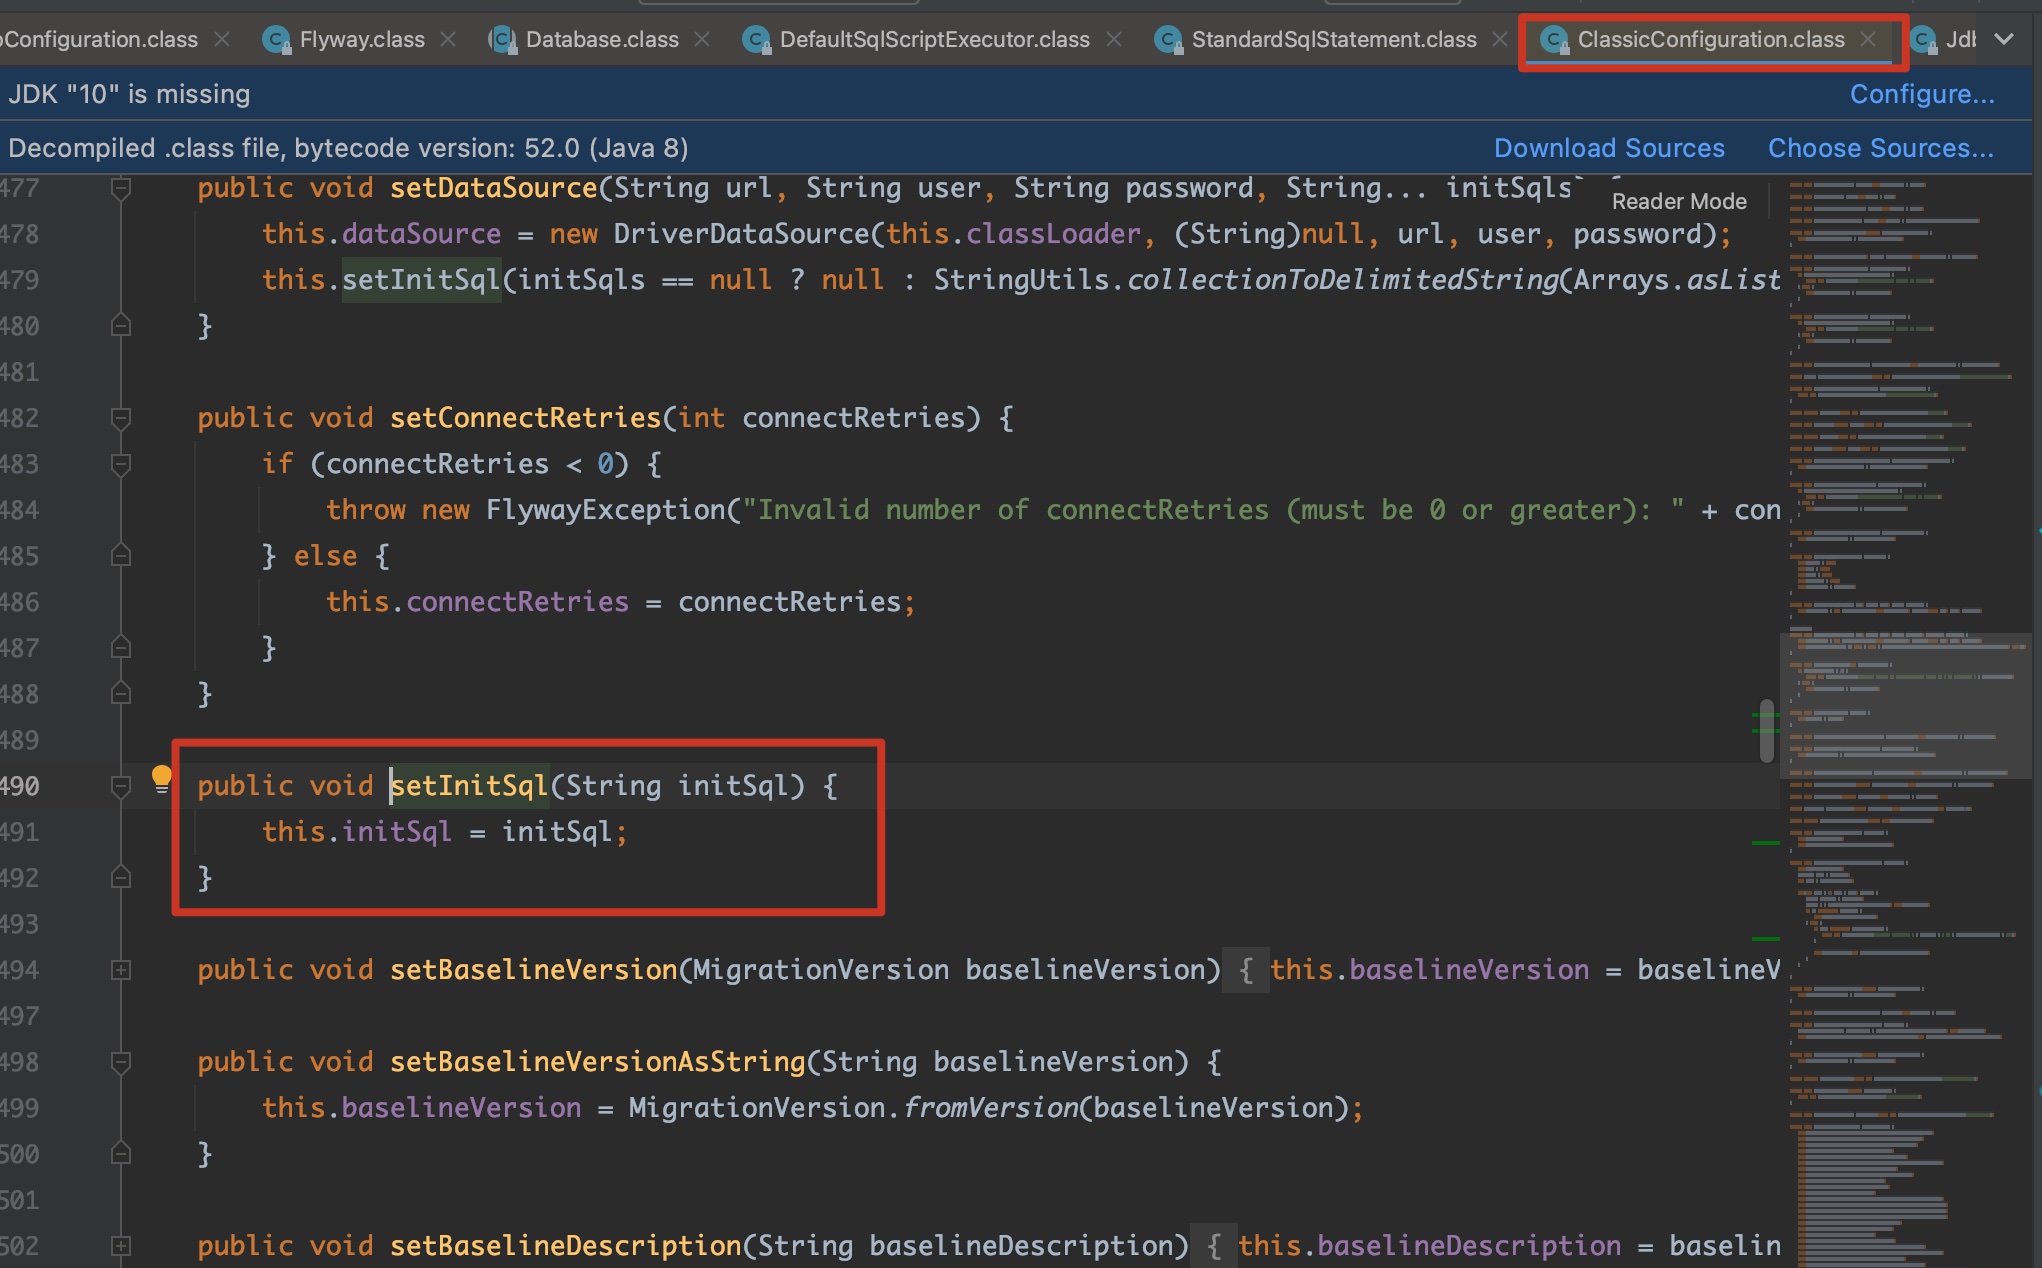Click the vertical scrollbar thumb
Image resolution: width=2042 pixels, height=1268 pixels.
click(x=1767, y=730)
